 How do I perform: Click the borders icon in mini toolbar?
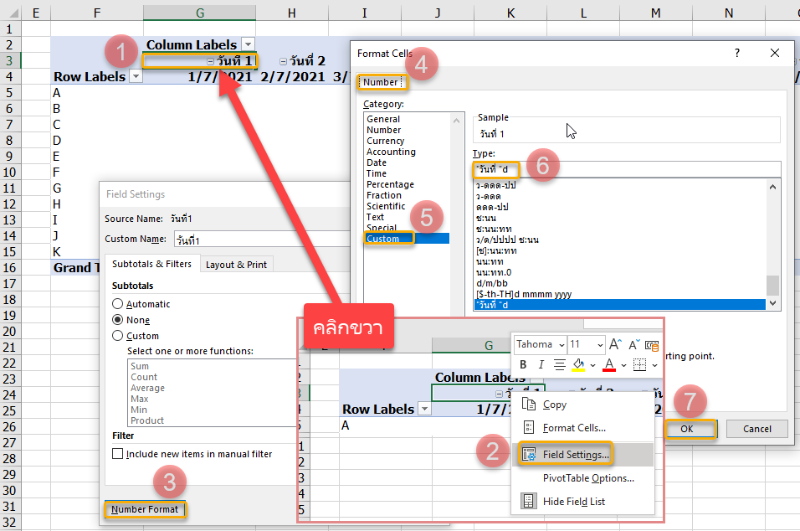tap(638, 365)
